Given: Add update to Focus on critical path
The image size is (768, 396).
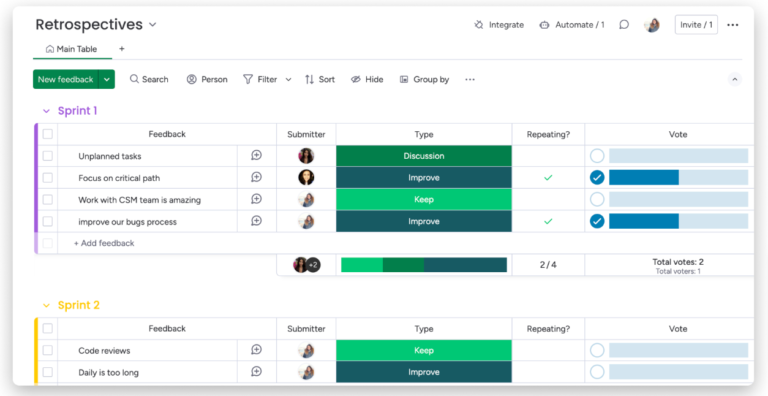Looking at the screenshot, I should point(256,177).
